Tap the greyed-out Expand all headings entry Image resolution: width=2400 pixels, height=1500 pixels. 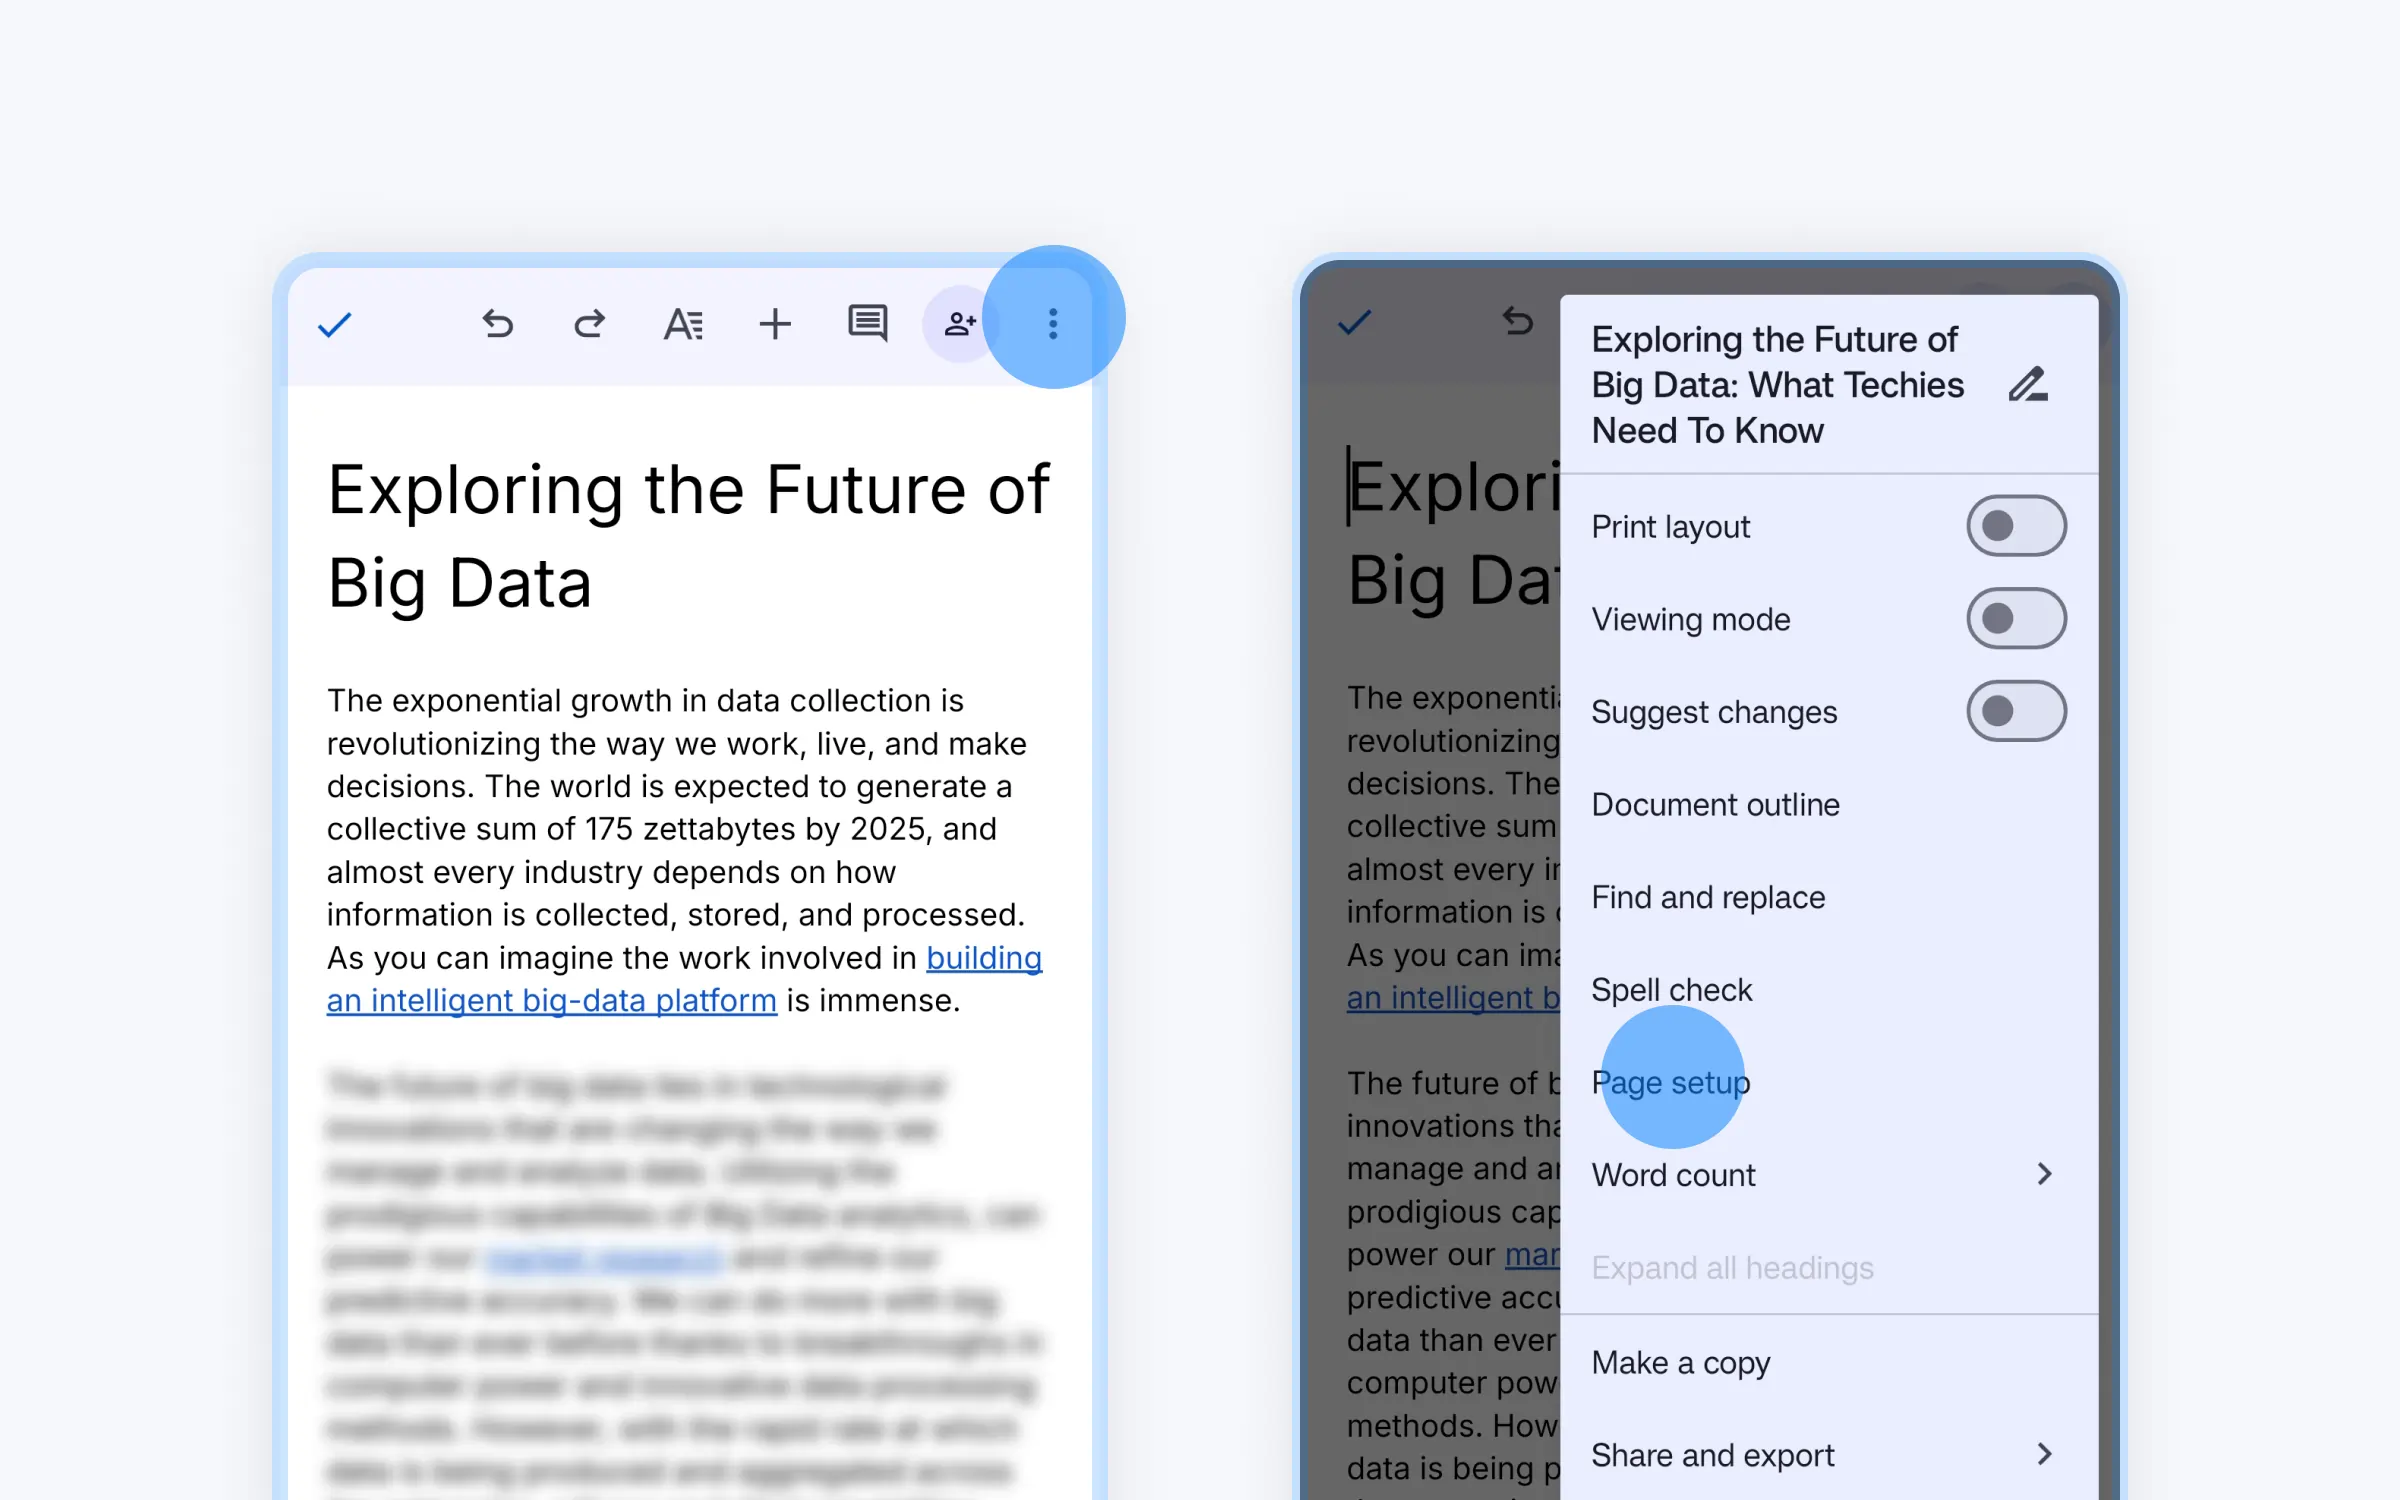(1829, 1268)
